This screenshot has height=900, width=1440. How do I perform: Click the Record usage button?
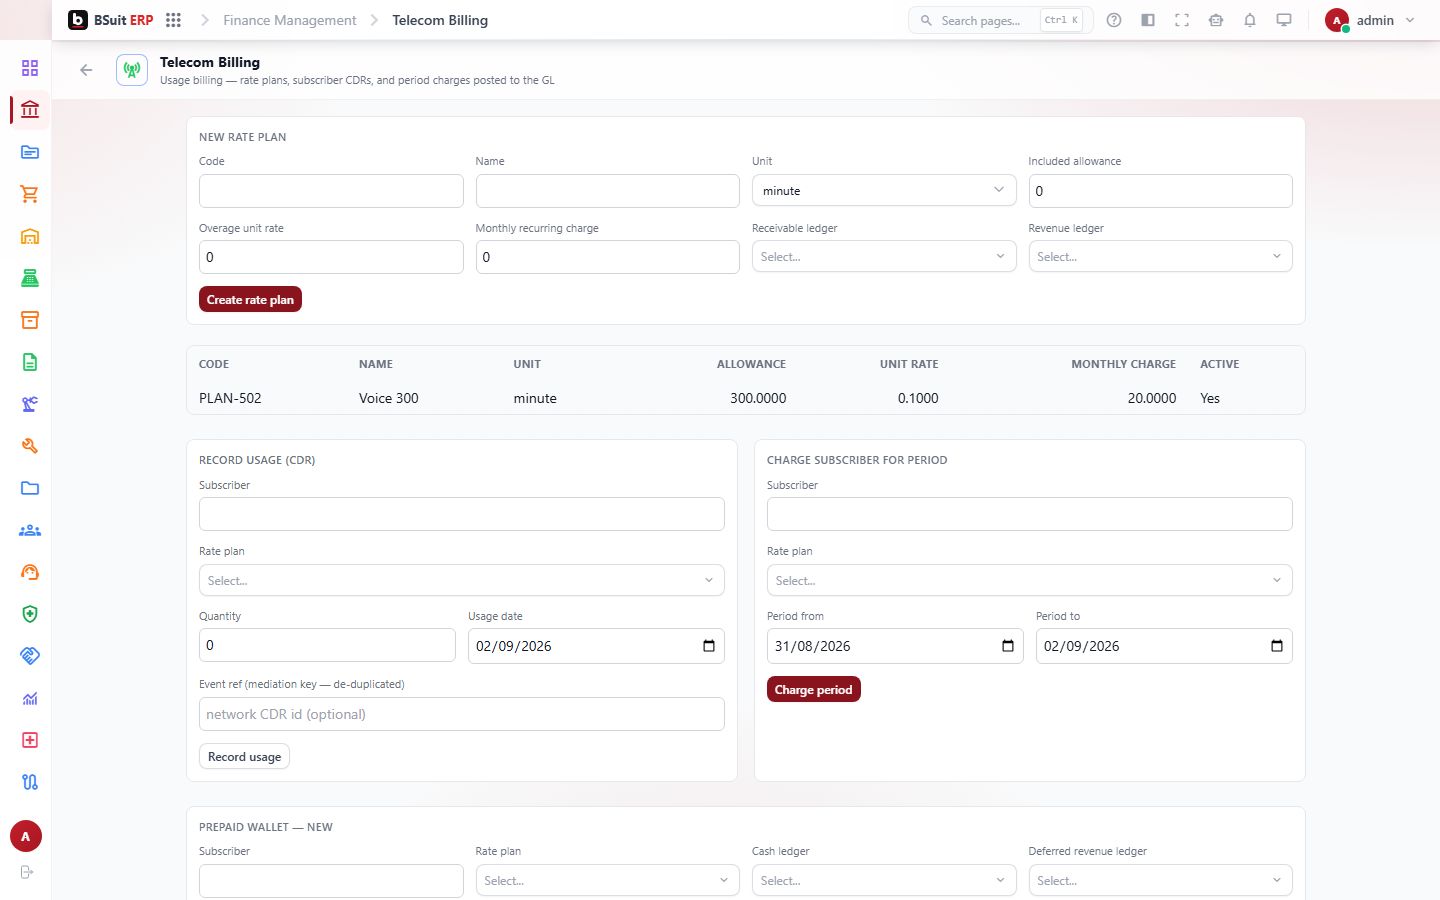pyautogui.click(x=244, y=757)
